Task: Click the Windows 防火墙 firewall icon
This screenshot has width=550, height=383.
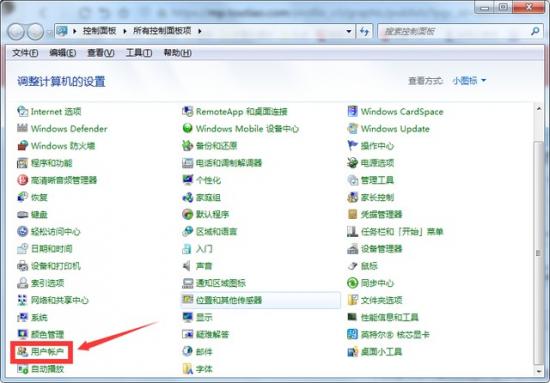Action: click(x=22, y=146)
